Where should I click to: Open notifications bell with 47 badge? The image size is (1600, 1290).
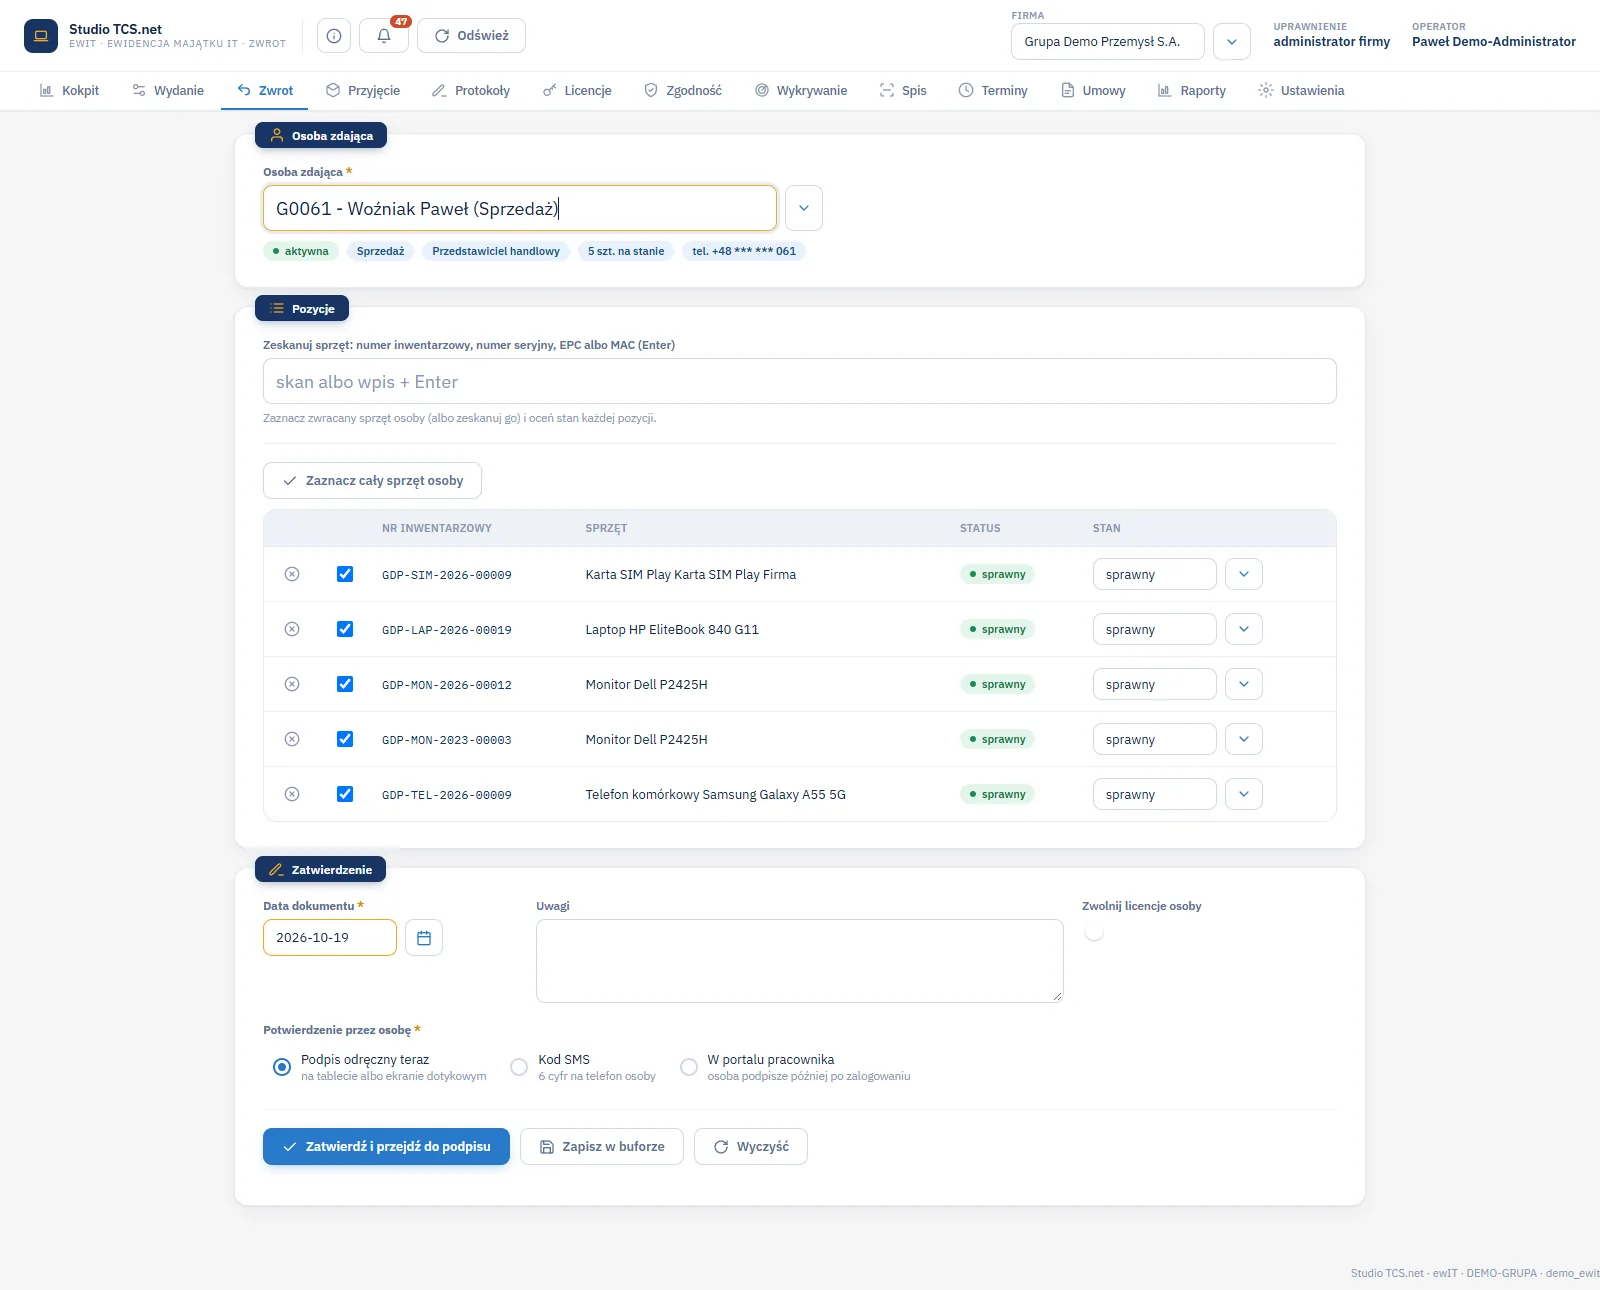(384, 36)
